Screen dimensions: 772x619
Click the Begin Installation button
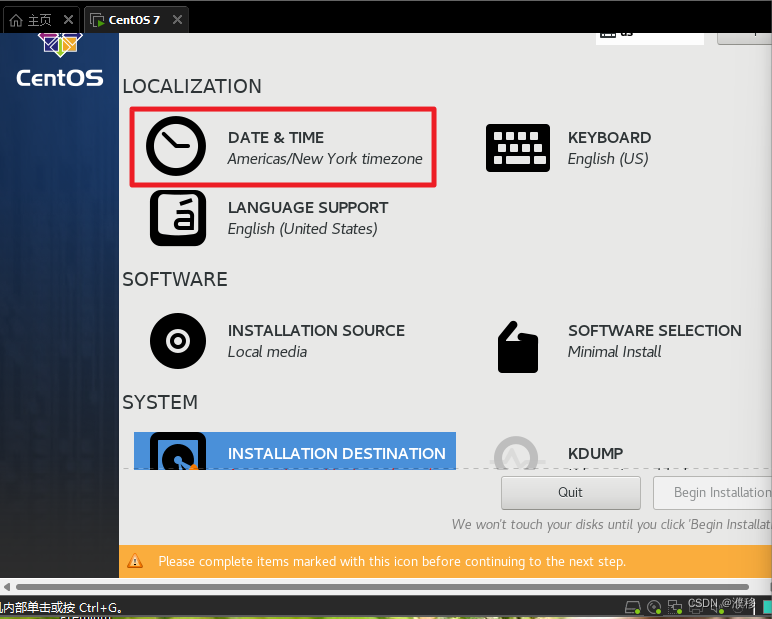(x=712, y=492)
